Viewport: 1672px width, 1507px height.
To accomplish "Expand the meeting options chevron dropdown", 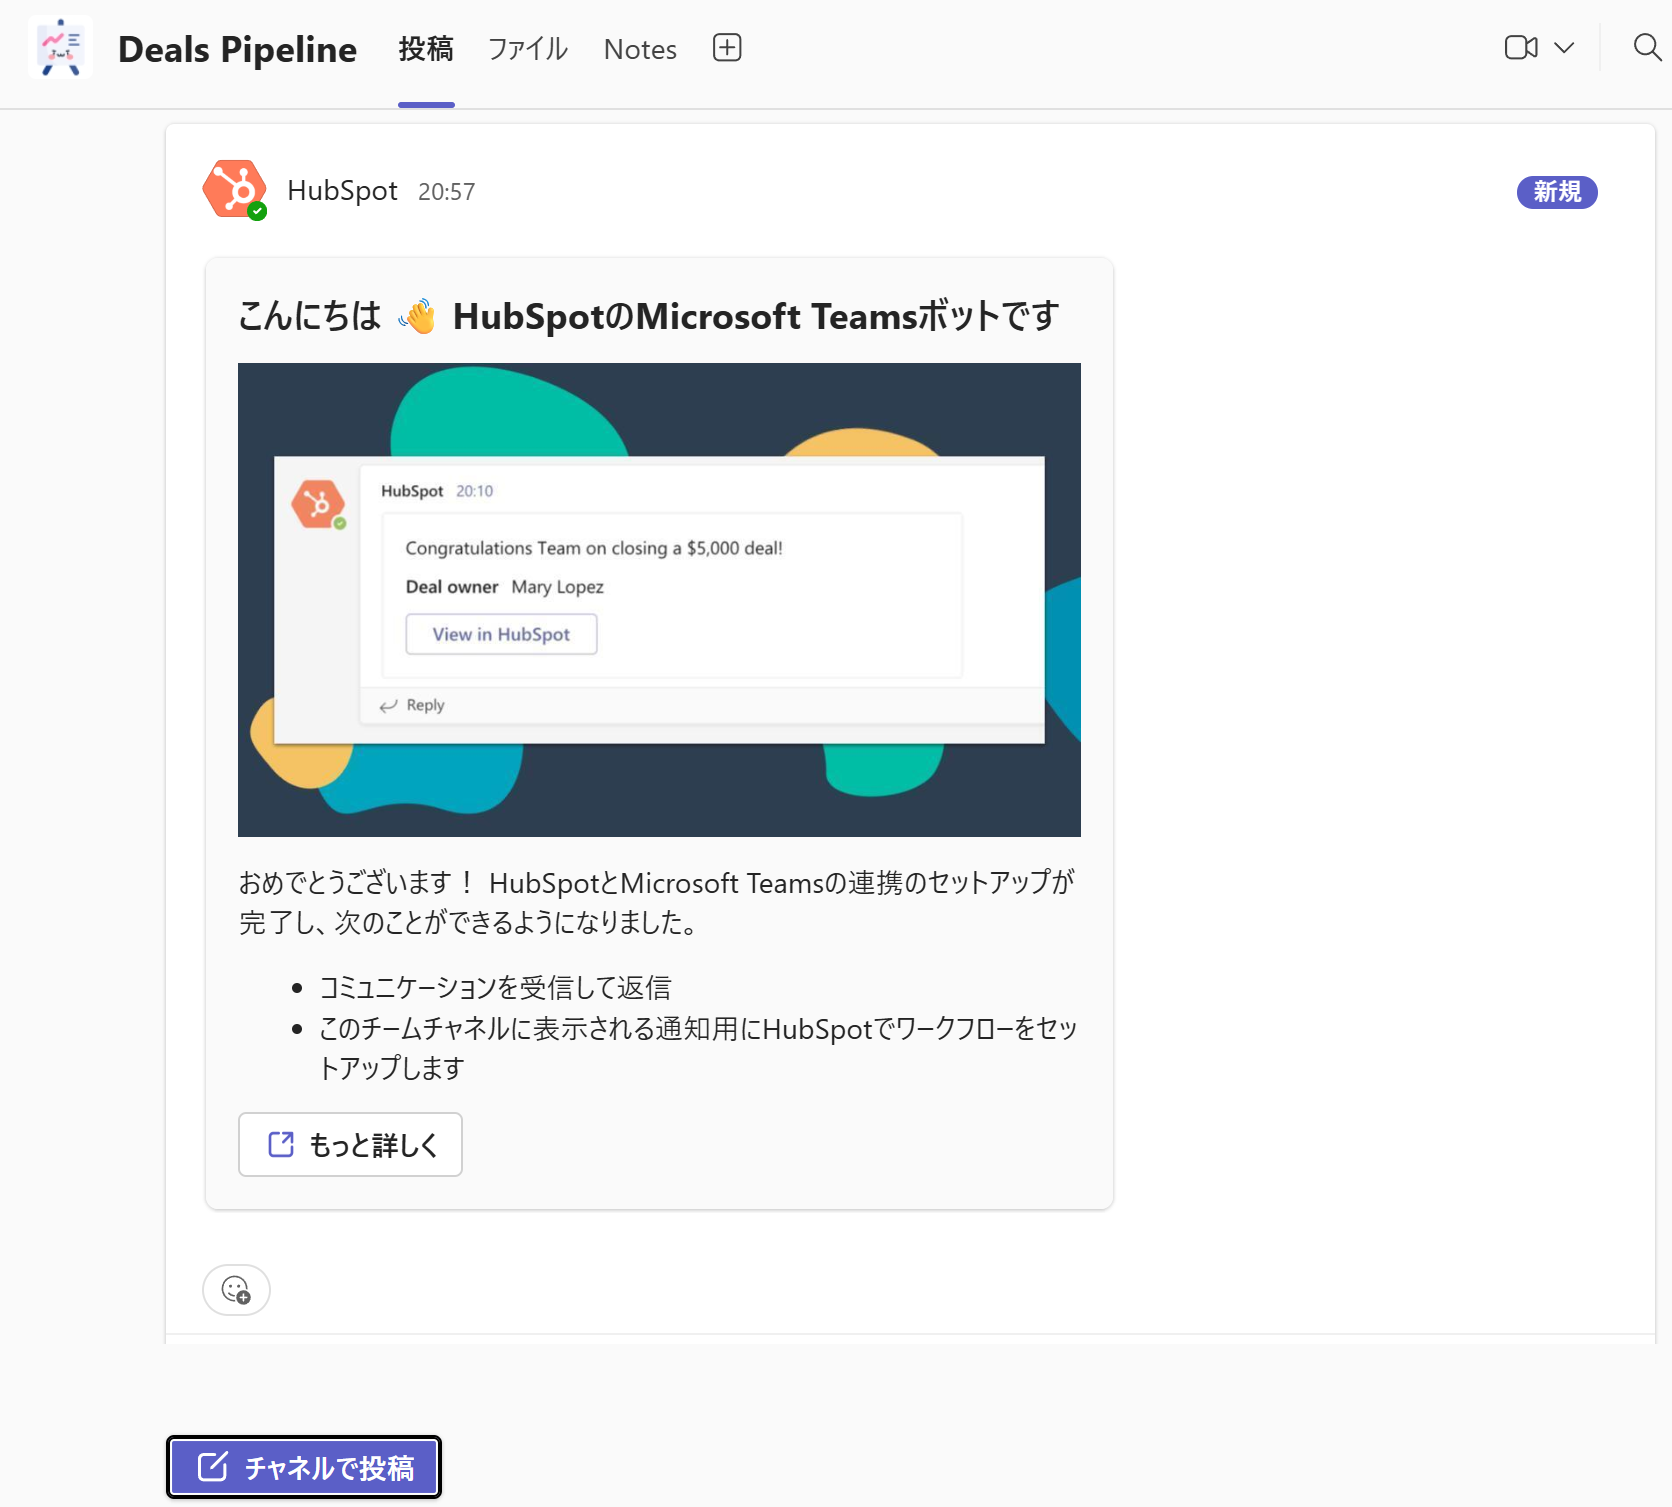I will tap(1564, 48).
